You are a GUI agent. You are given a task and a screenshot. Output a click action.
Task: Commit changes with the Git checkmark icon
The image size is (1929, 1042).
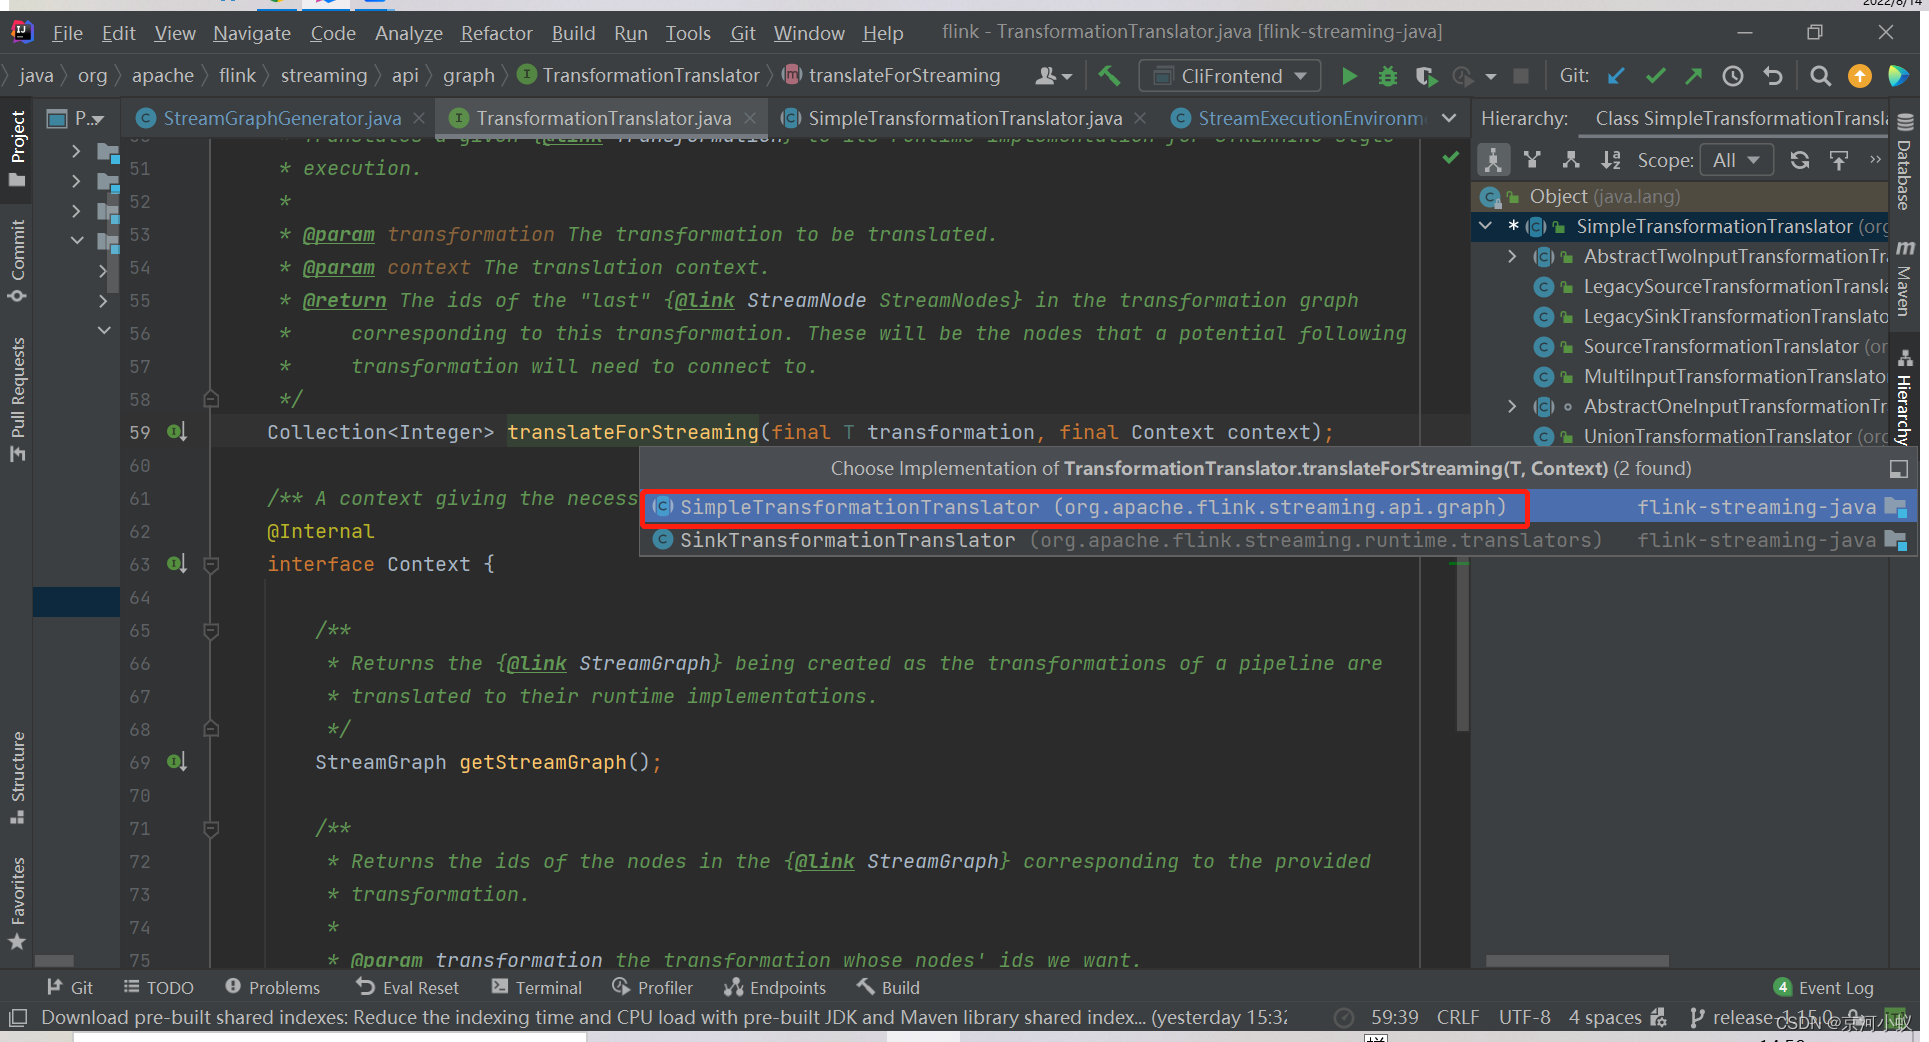click(x=1656, y=76)
